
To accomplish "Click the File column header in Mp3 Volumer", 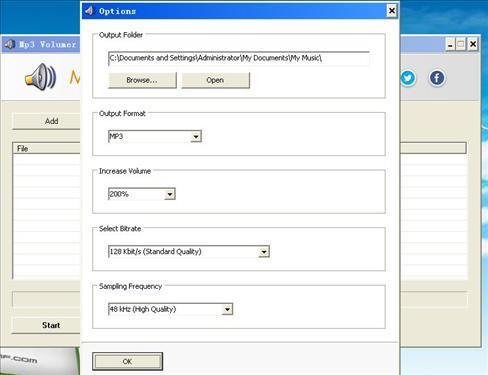I will coord(47,148).
